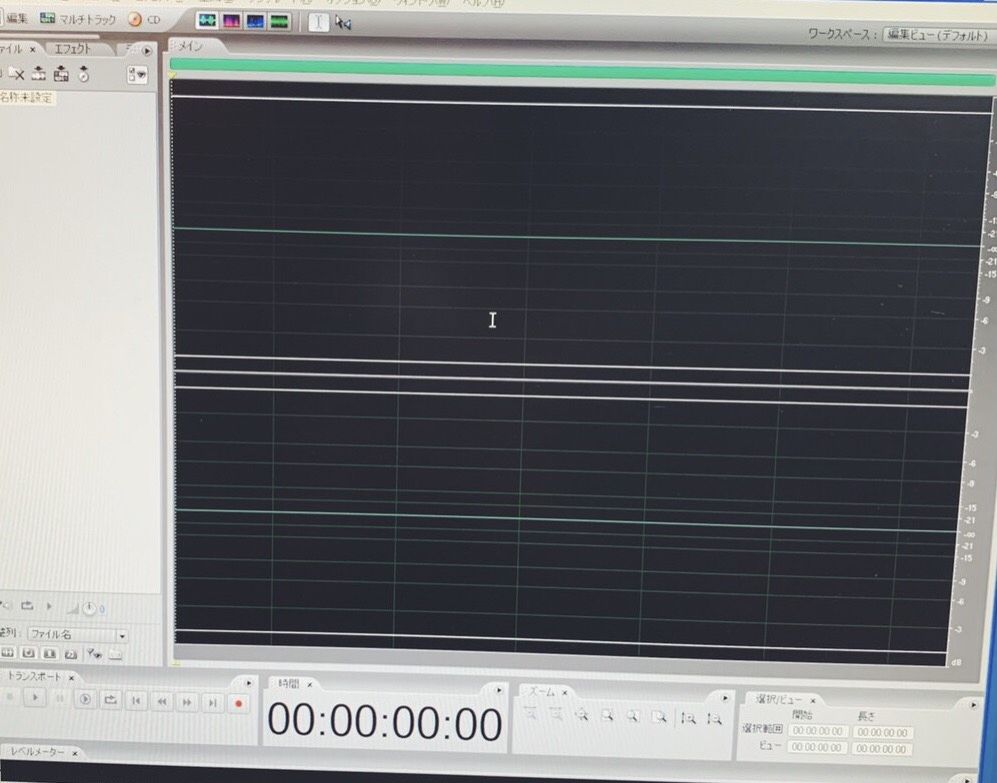Click the green horizontal range bar
Screen dimensions: 997x783
coord(580,70)
